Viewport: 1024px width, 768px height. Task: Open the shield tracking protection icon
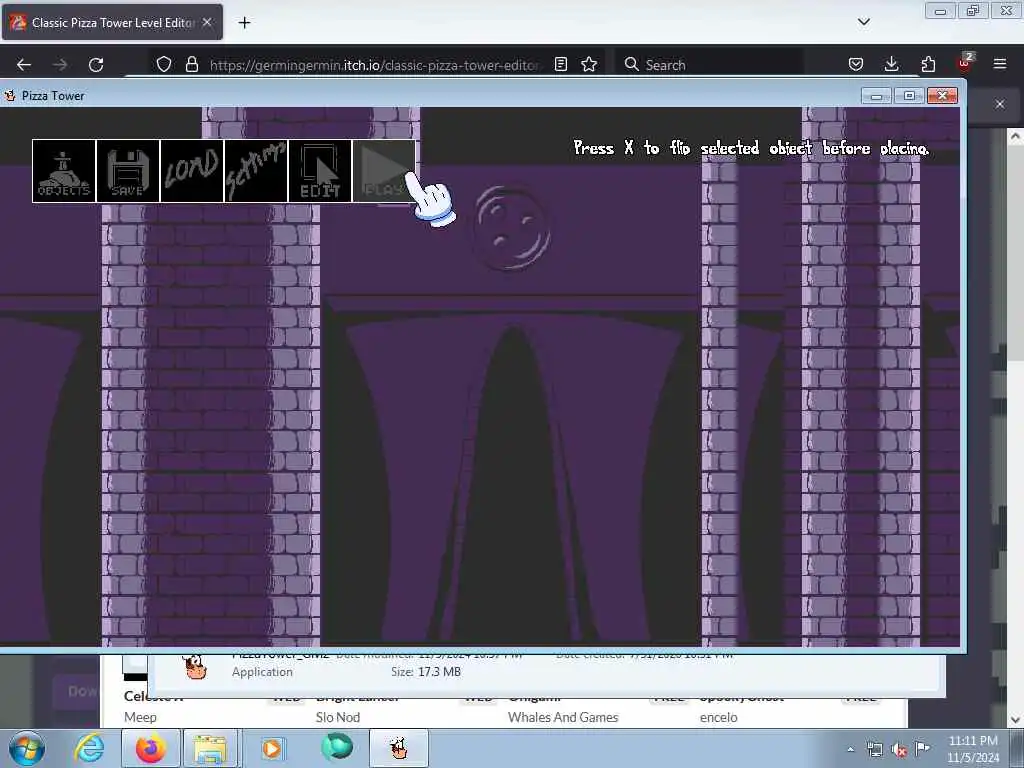(164, 64)
